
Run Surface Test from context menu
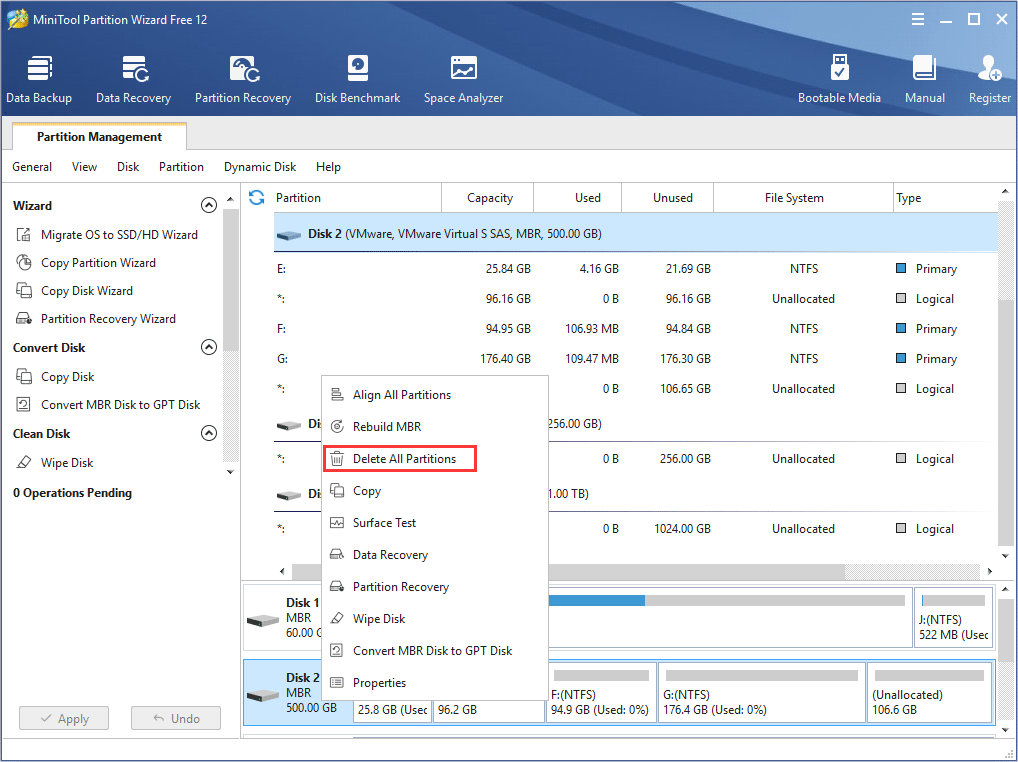click(435, 522)
